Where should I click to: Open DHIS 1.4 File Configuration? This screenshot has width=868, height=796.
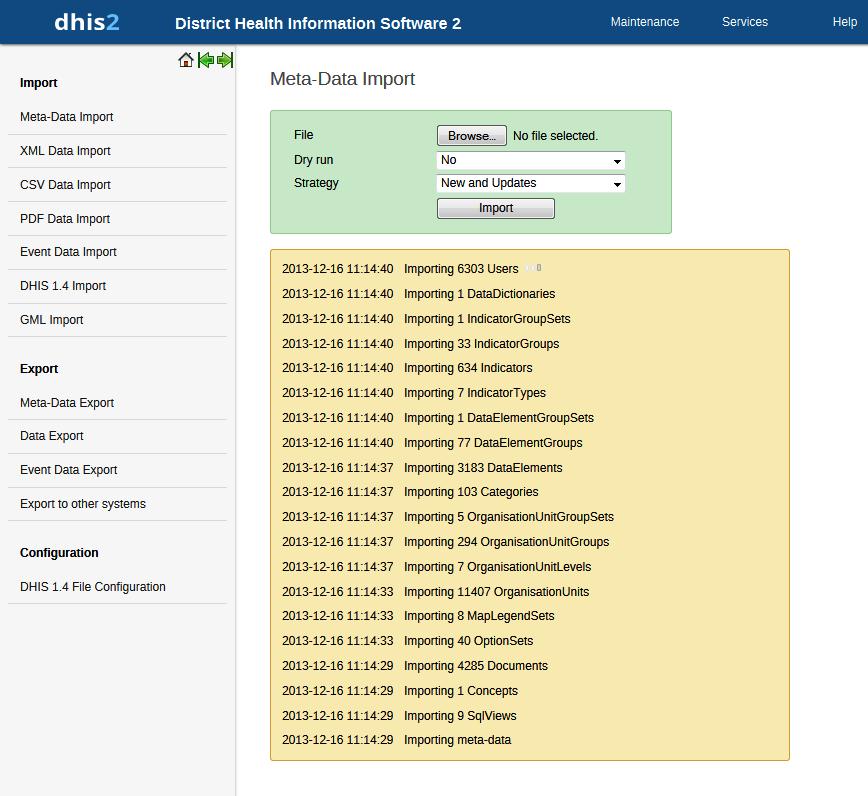pyautogui.click(x=93, y=587)
